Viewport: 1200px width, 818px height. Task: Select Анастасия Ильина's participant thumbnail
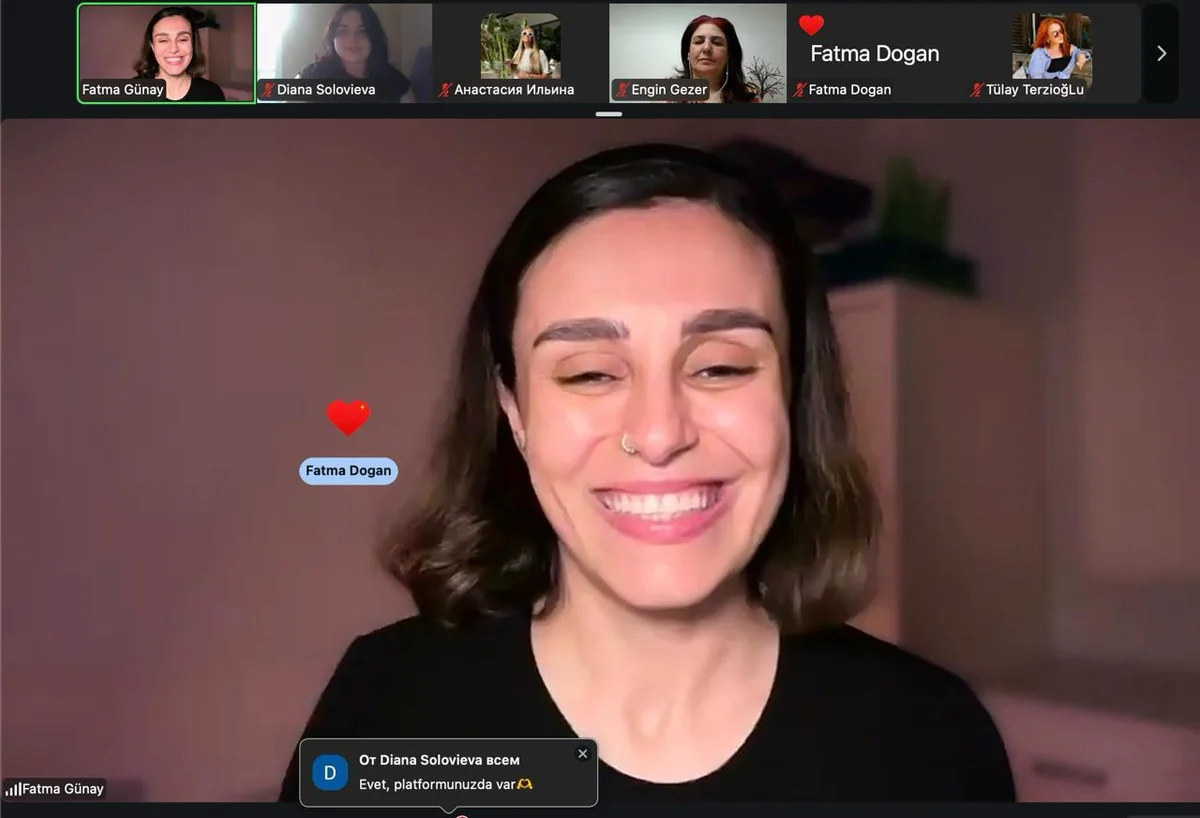(521, 53)
